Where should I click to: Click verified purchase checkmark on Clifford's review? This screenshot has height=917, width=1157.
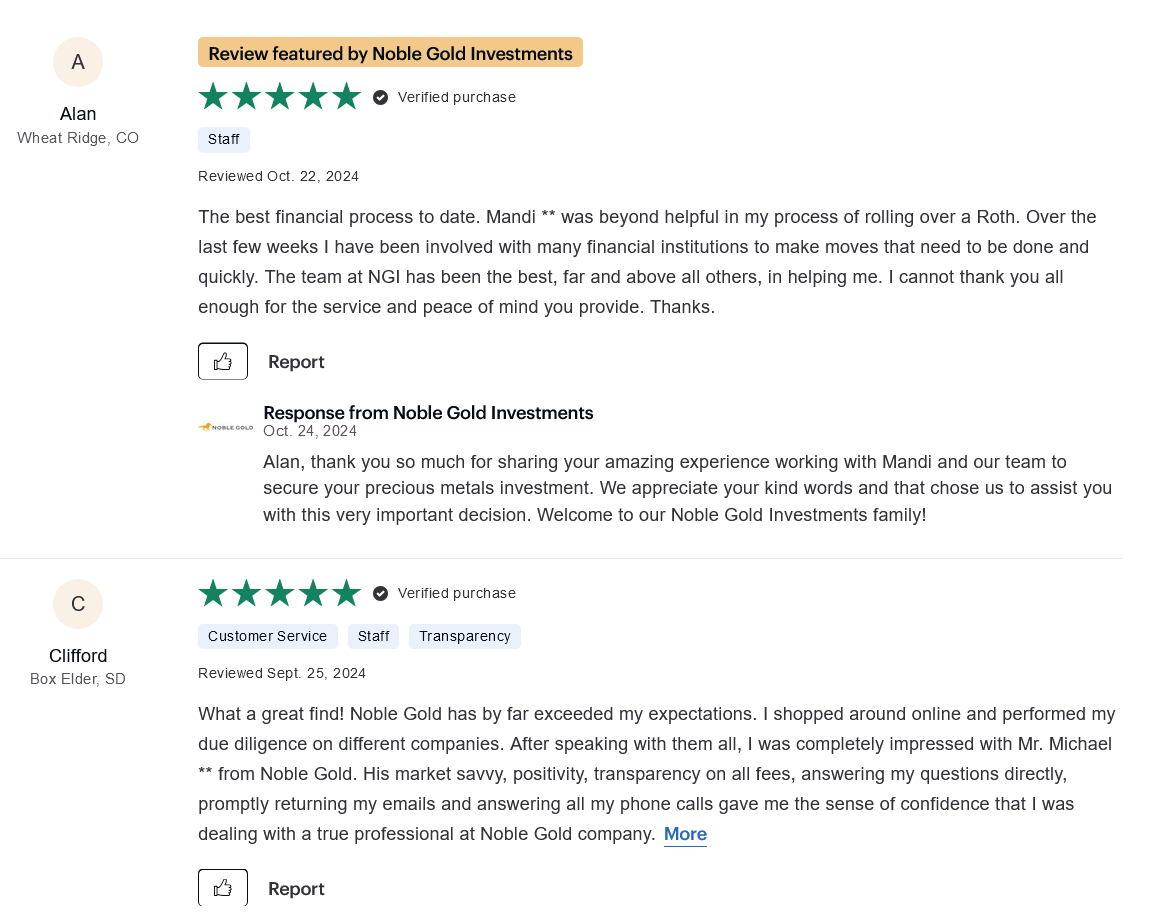click(x=381, y=593)
